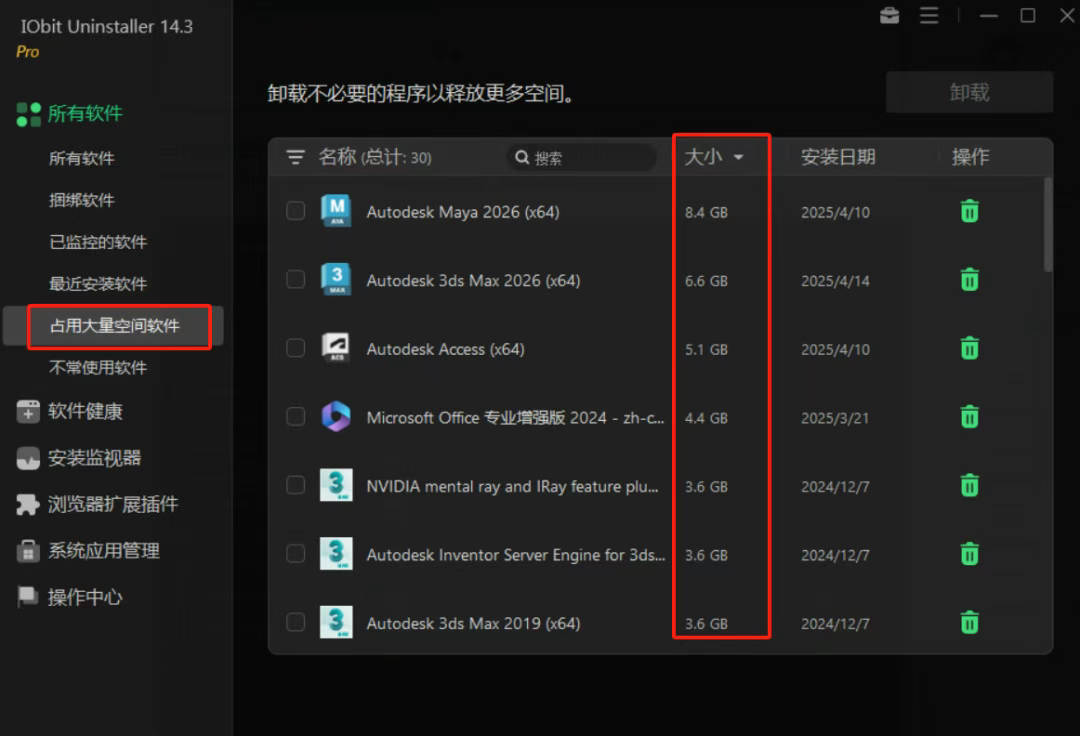This screenshot has height=736, width=1080.
Task: Click trash icon for Autodesk 3ds Max 2019
Action: point(969,623)
